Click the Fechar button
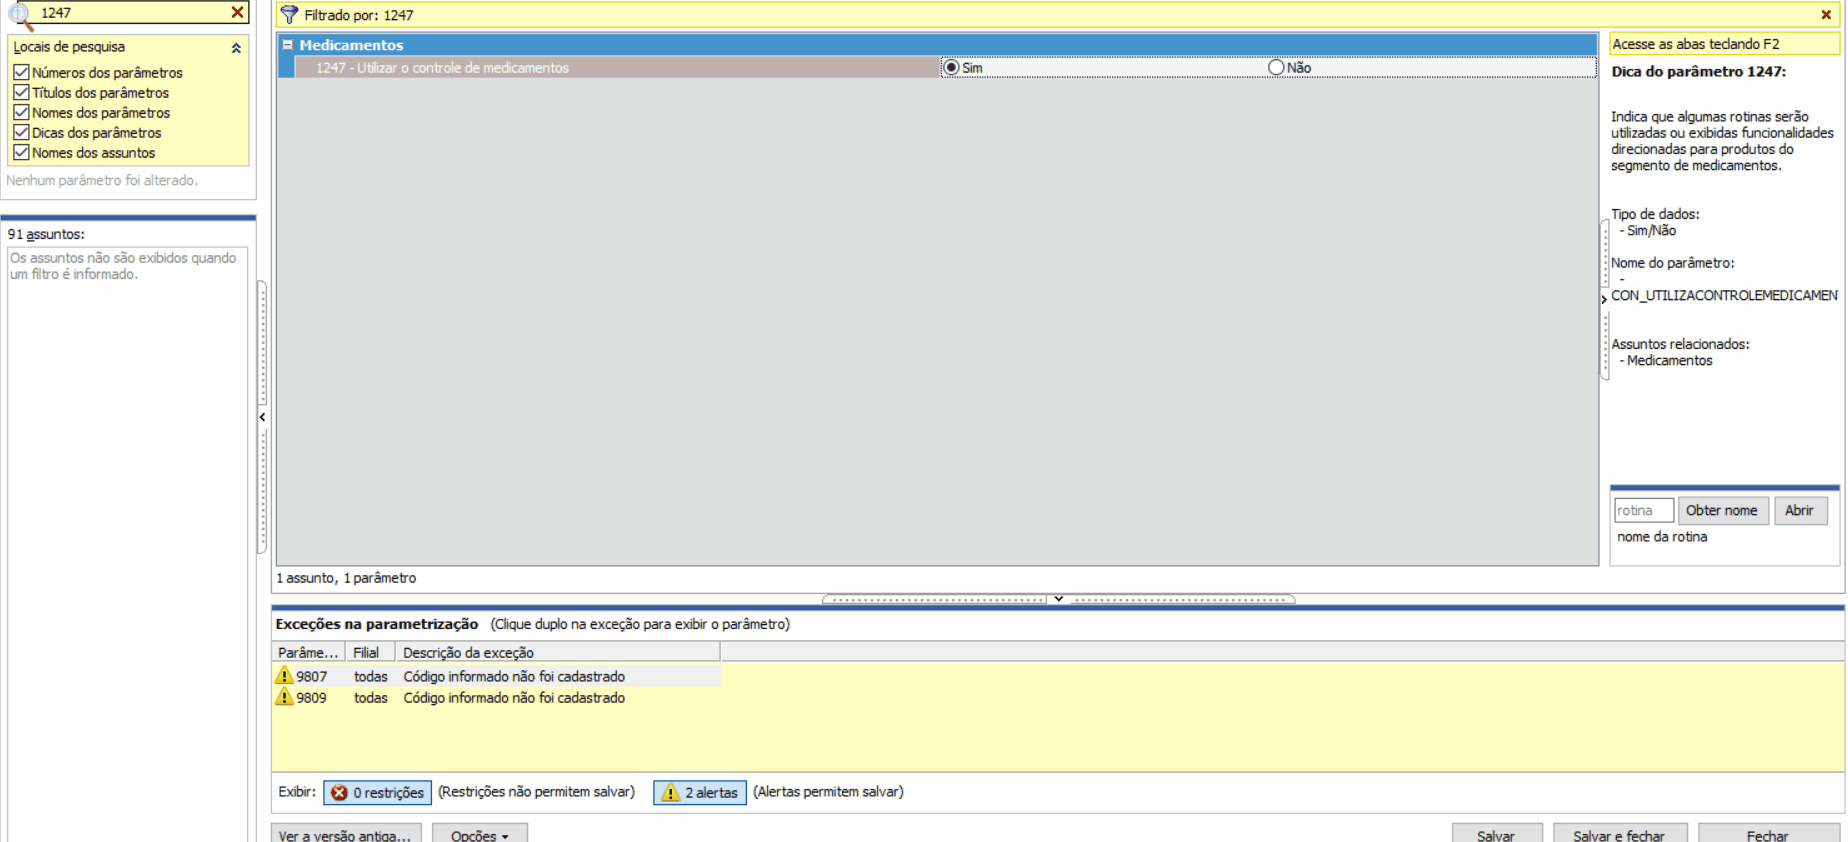The width and height of the screenshot is (1848, 842). (1769, 834)
